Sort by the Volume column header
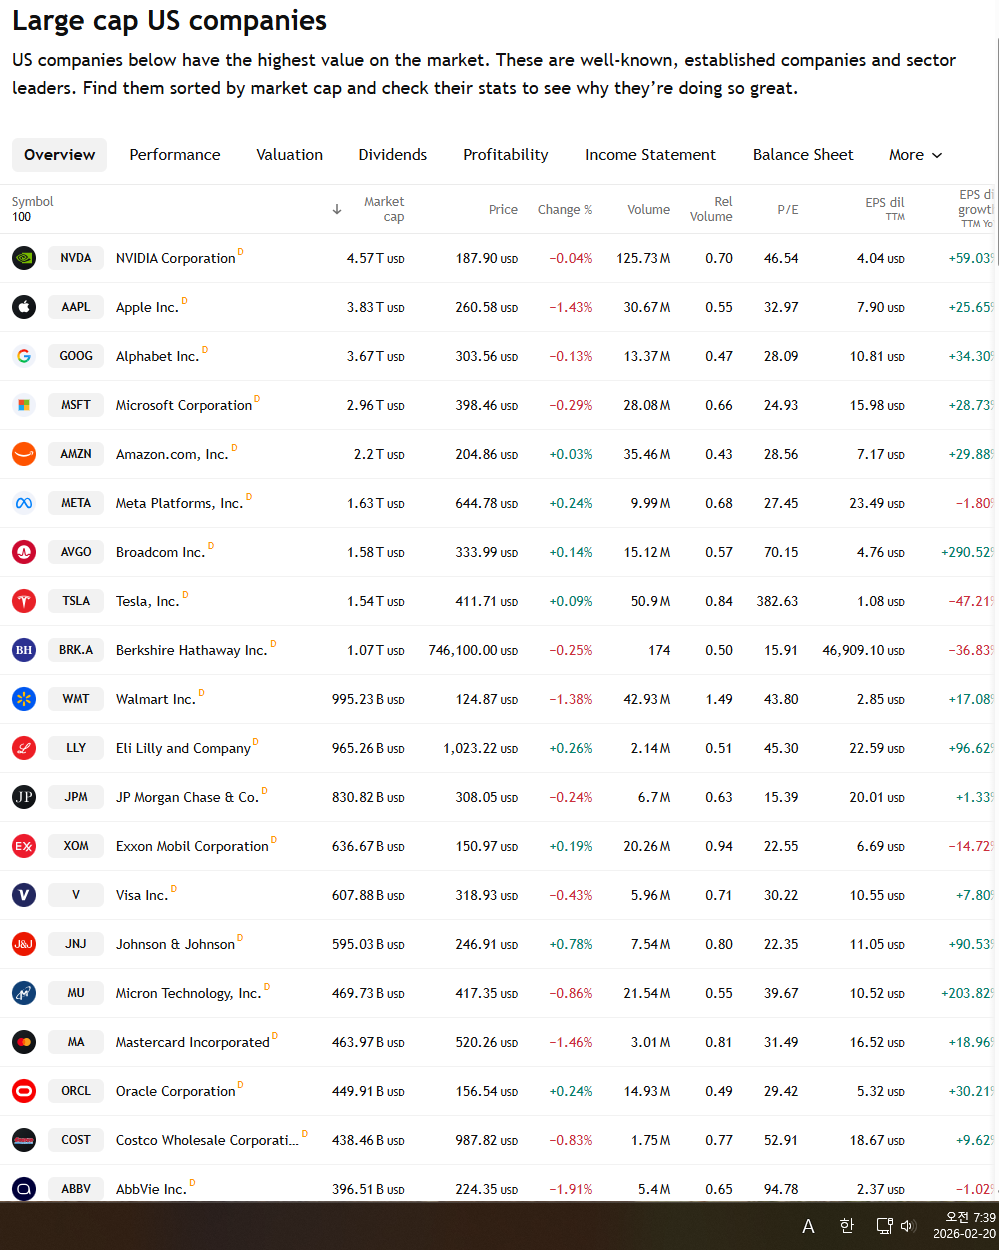999x1250 pixels. point(649,209)
